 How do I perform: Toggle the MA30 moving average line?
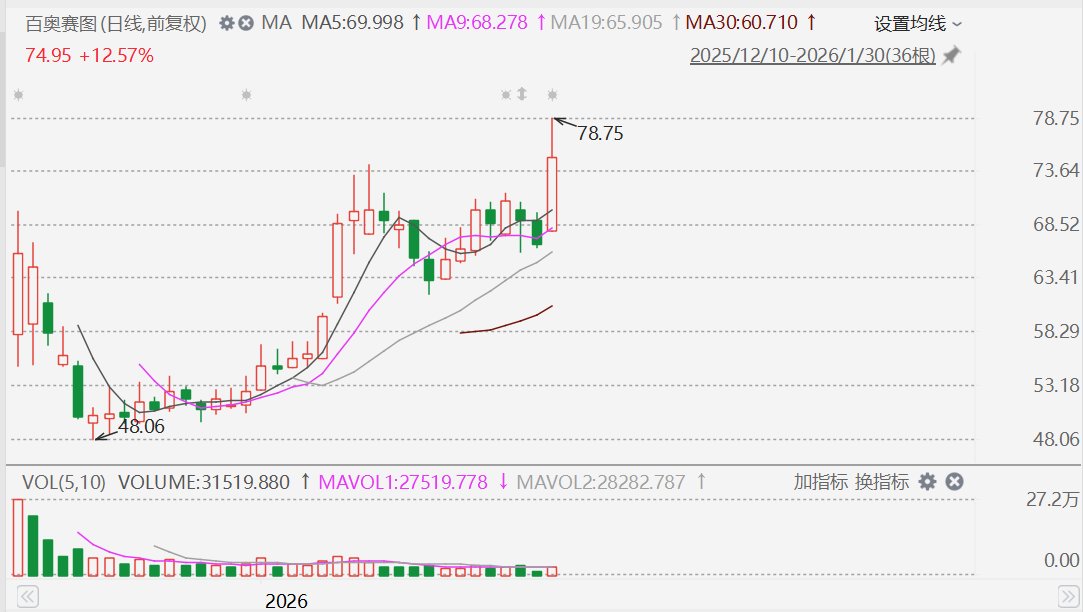[744, 22]
